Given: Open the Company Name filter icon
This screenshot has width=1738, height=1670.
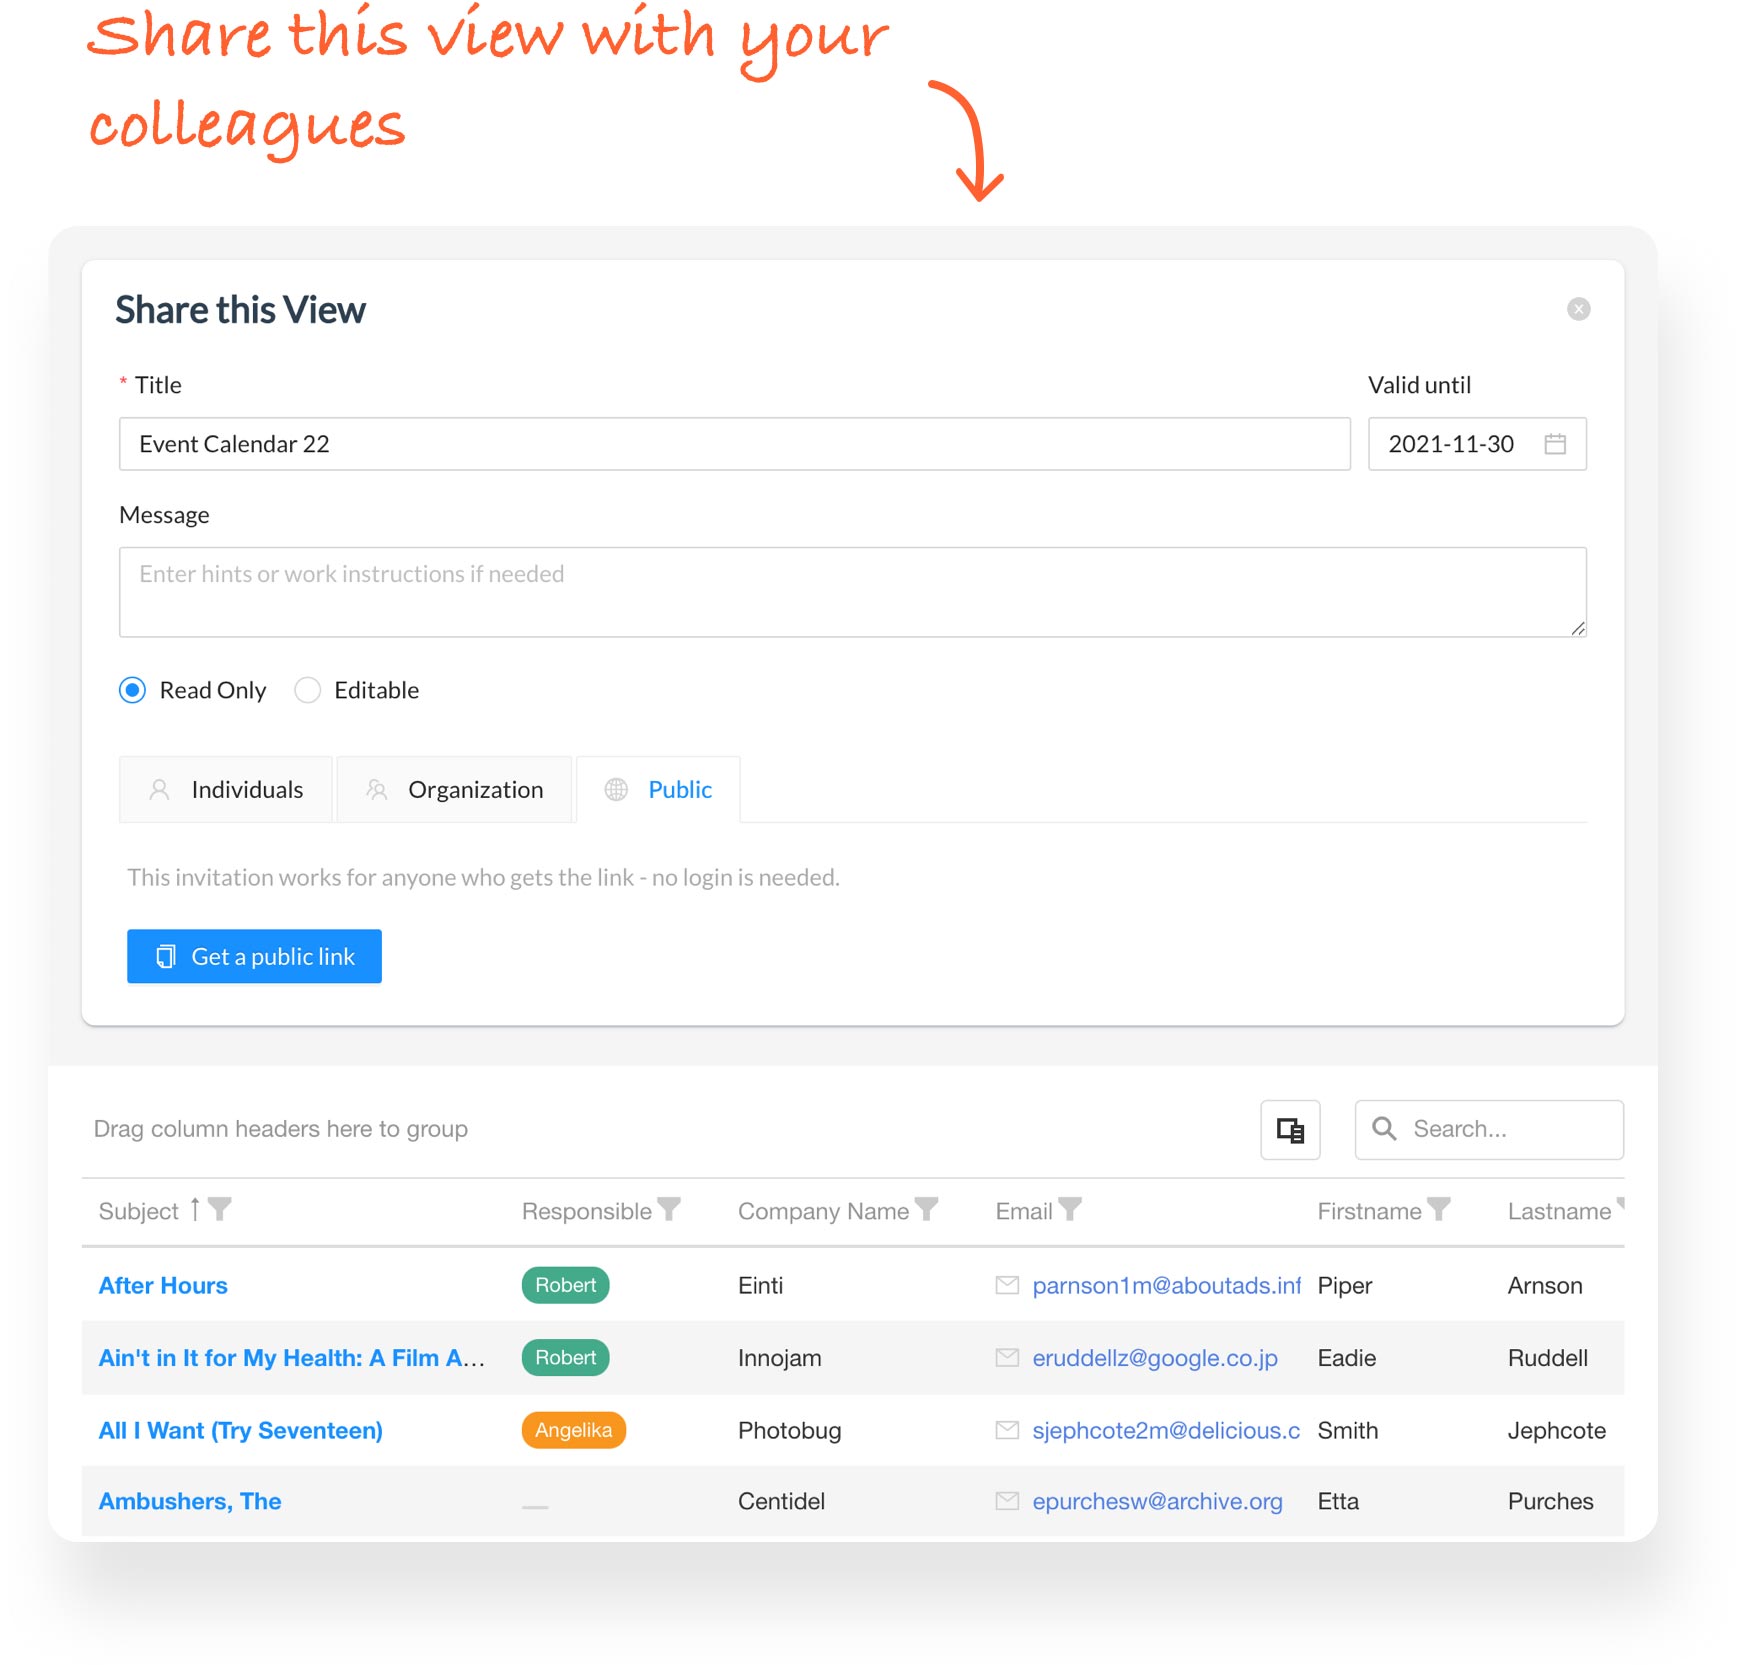Looking at the screenshot, I should tap(927, 1210).
